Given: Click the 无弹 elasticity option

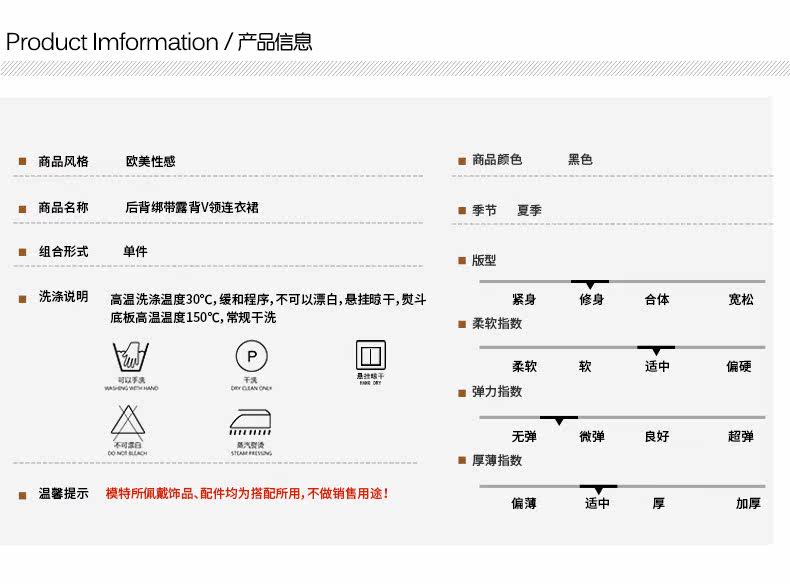Looking at the screenshot, I should point(524,436).
